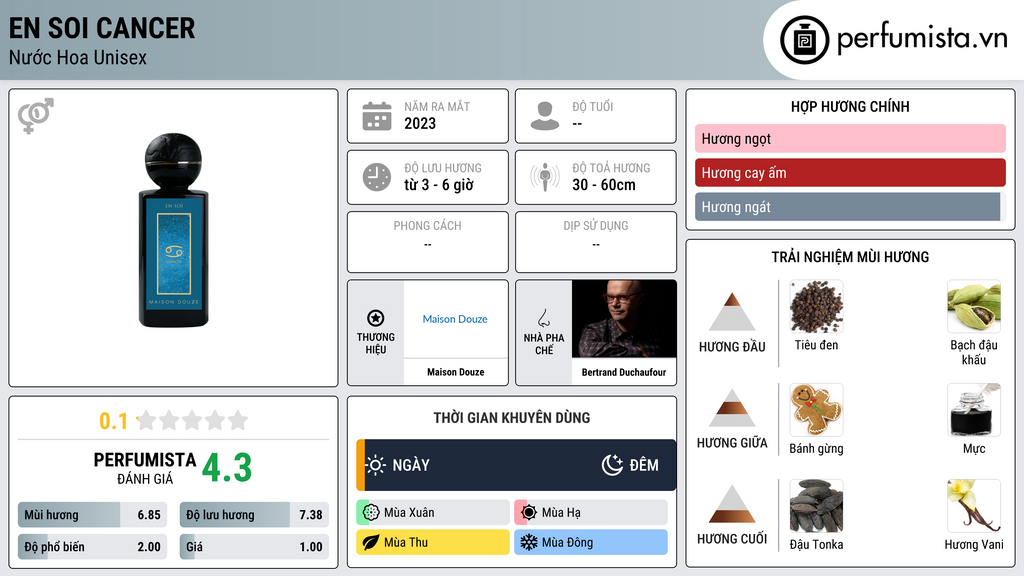The height and width of the screenshot is (576, 1024).
Task: Click the Ngày Đêm usage time bar
Action: click(x=516, y=465)
